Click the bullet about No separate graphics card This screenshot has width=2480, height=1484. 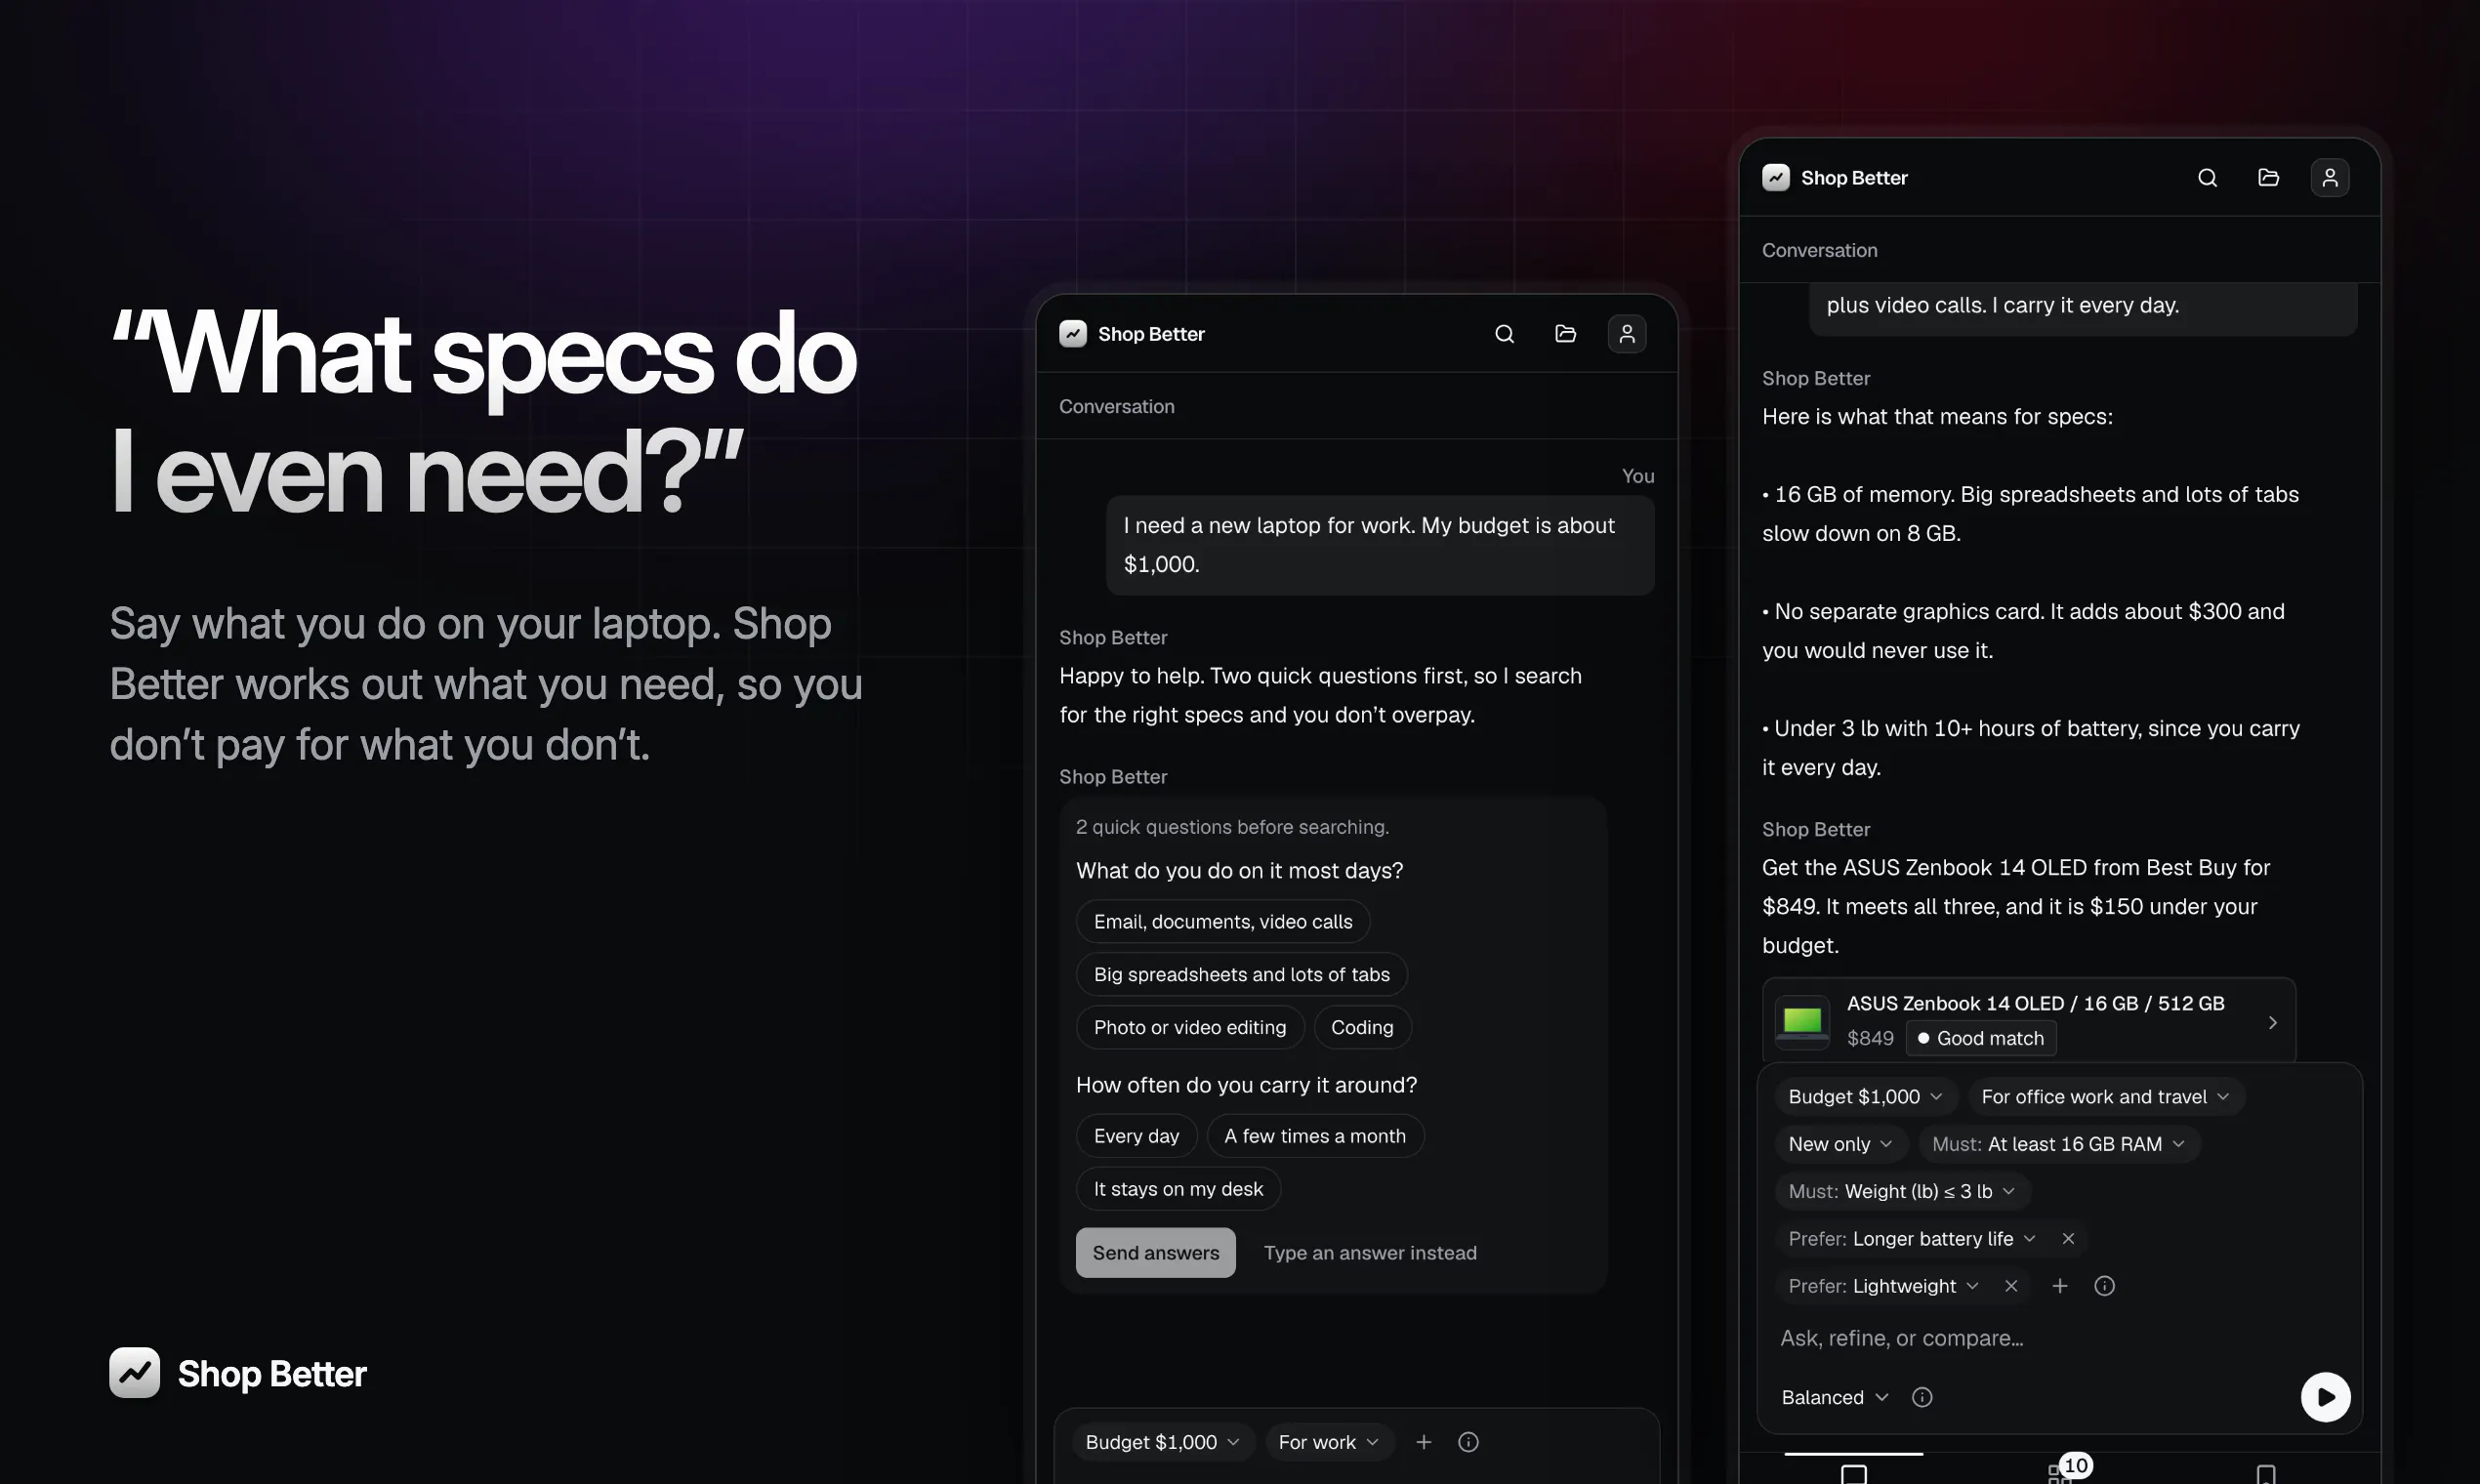[x=2023, y=631]
